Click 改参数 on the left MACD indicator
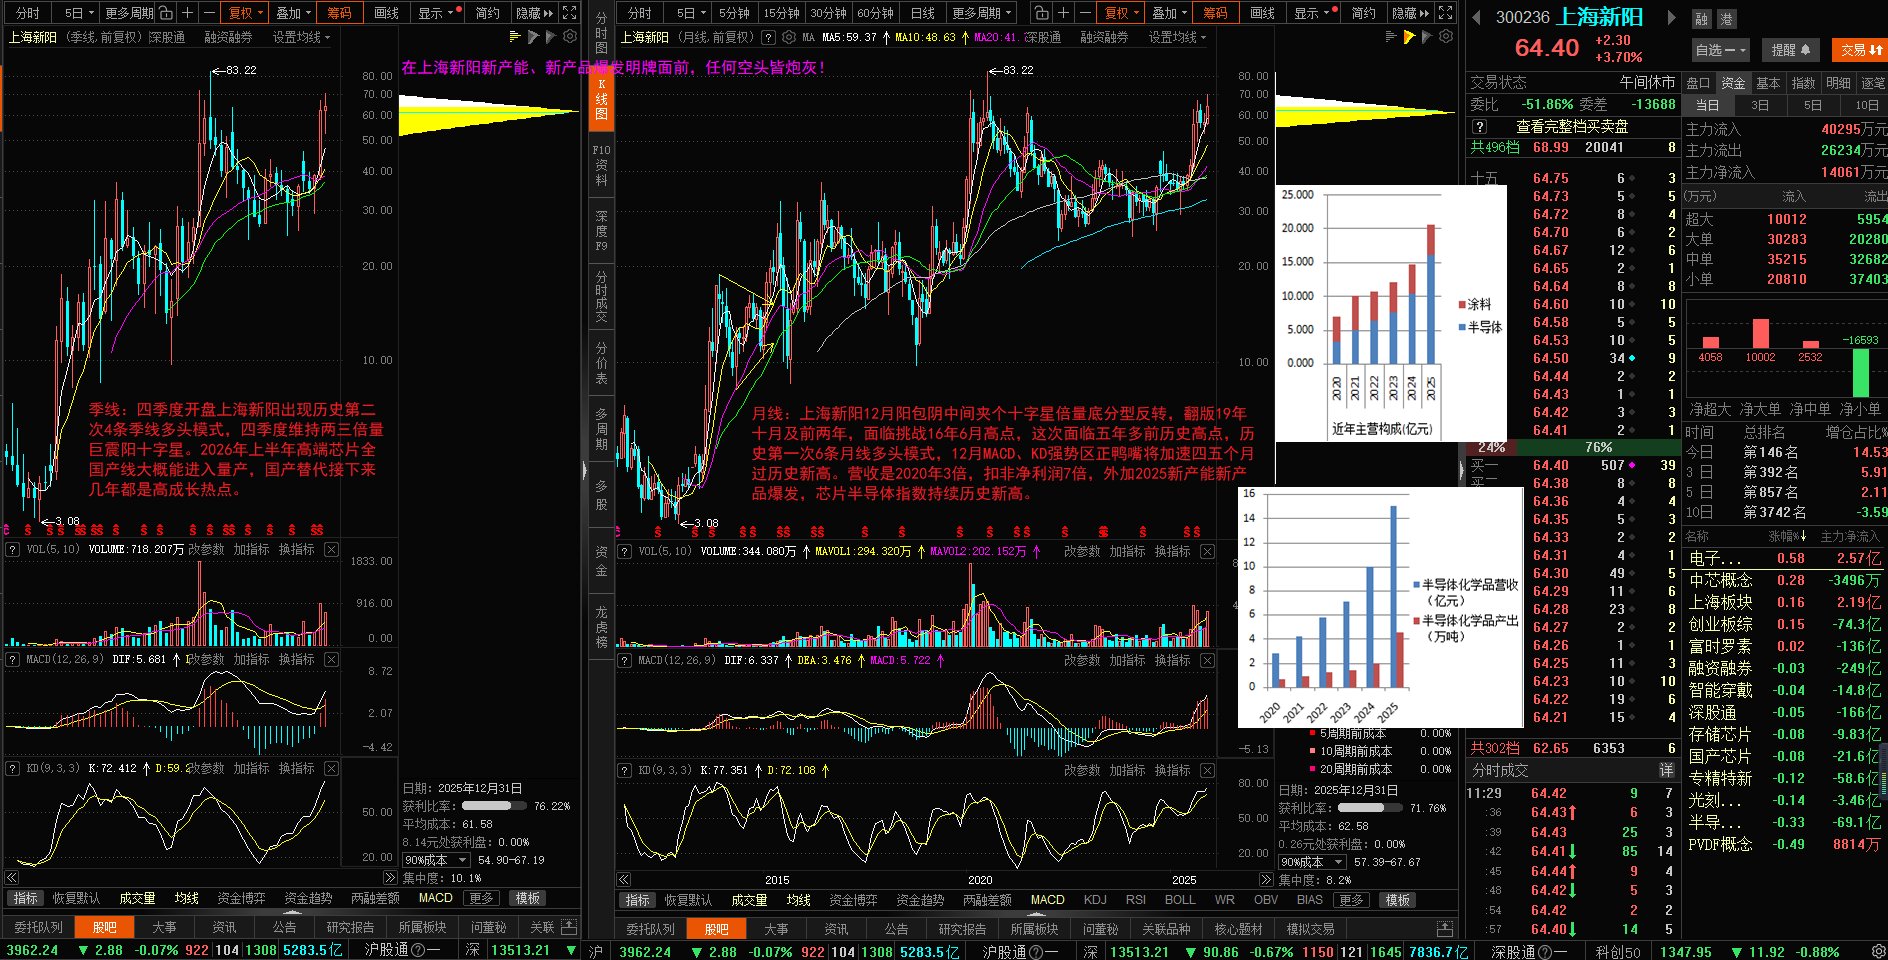1888x960 pixels. pyautogui.click(x=205, y=659)
